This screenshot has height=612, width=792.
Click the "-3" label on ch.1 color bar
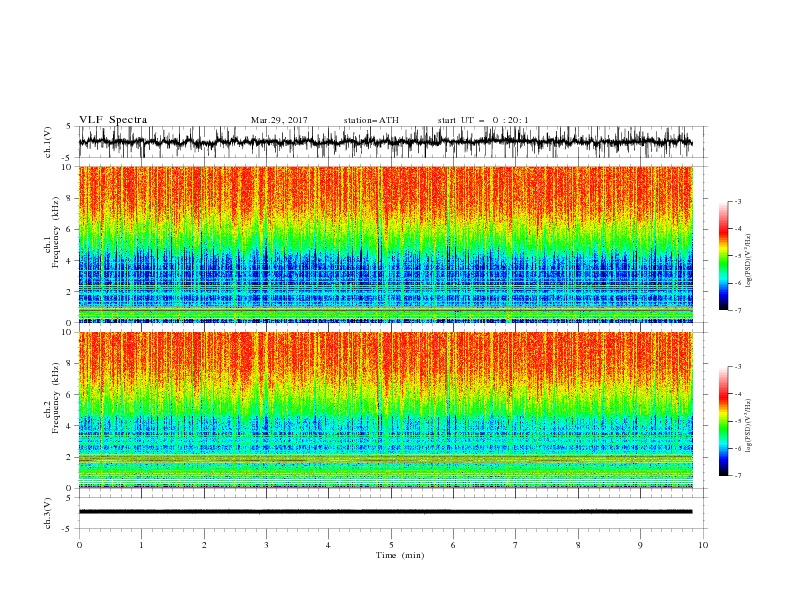(x=738, y=201)
